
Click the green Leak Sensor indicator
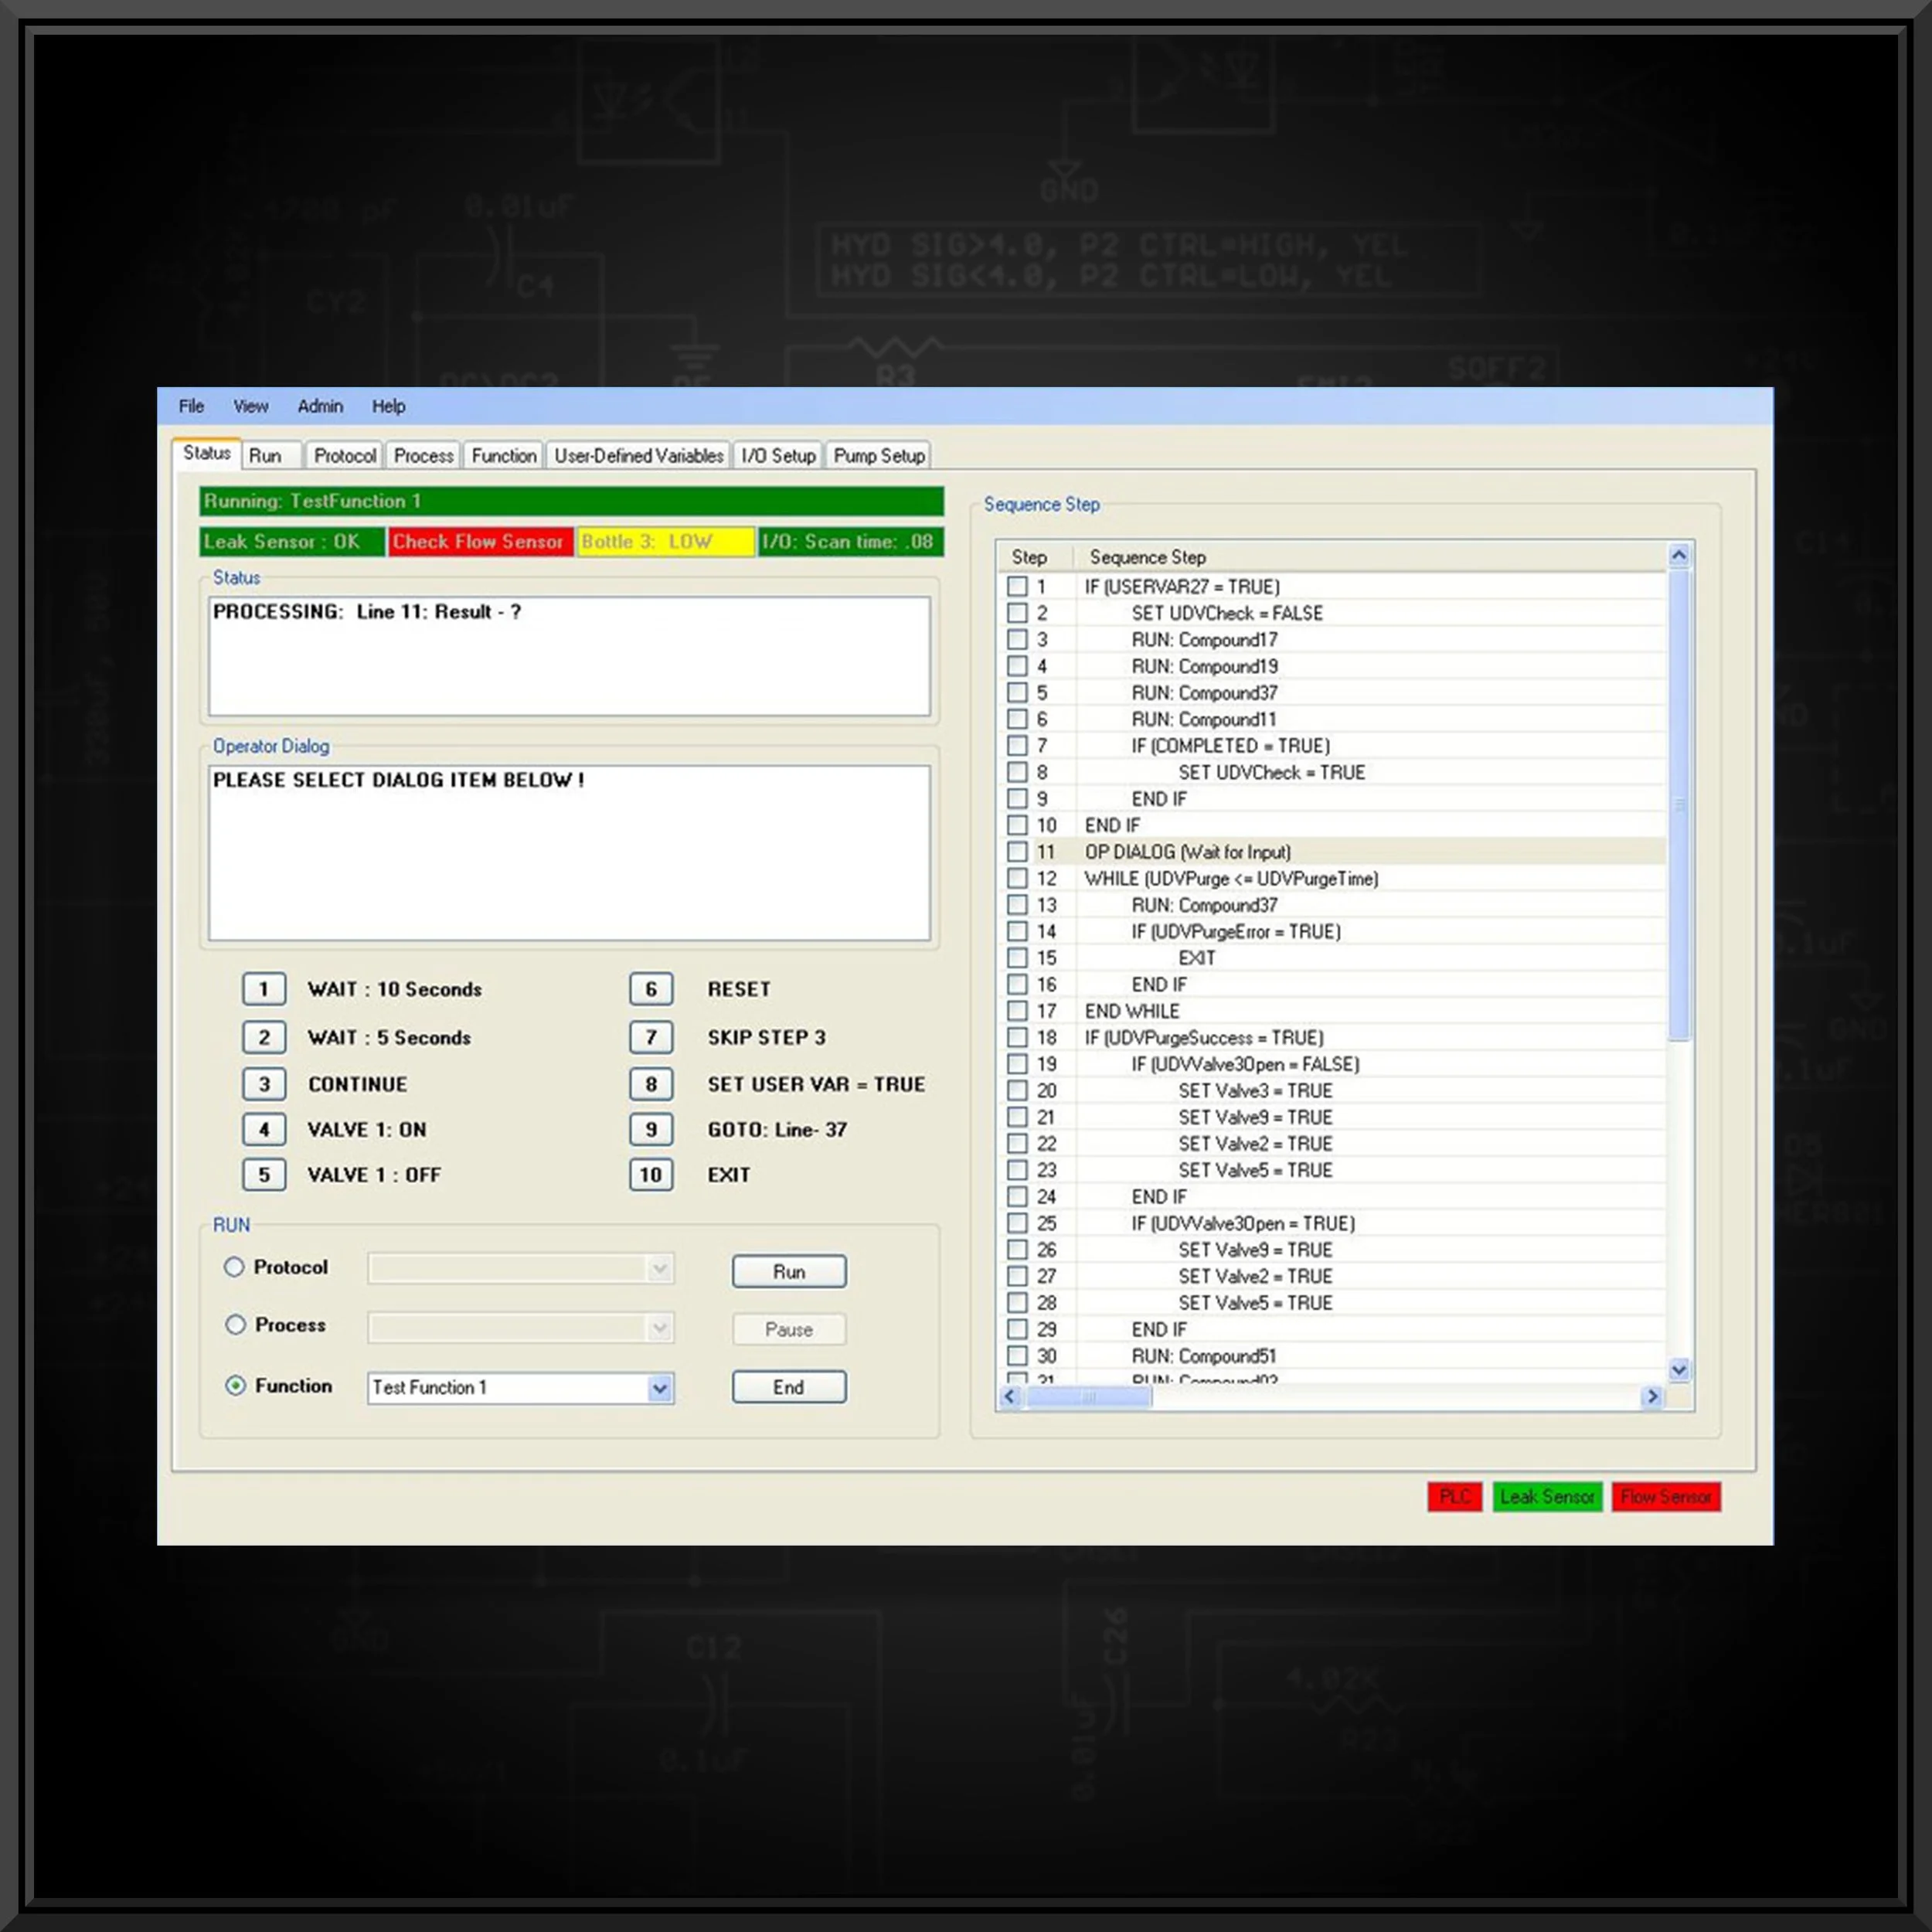[x=1547, y=1497]
